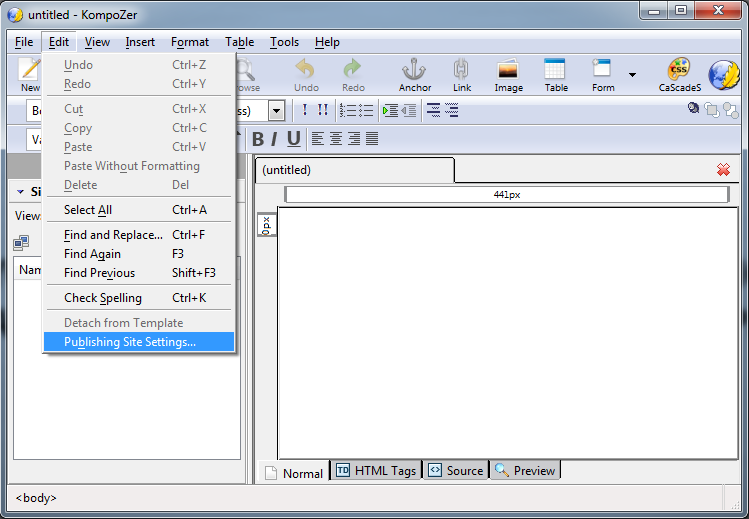Image resolution: width=749 pixels, height=519 pixels.
Task: Open the Form dropdown arrow
Action: tap(632, 74)
